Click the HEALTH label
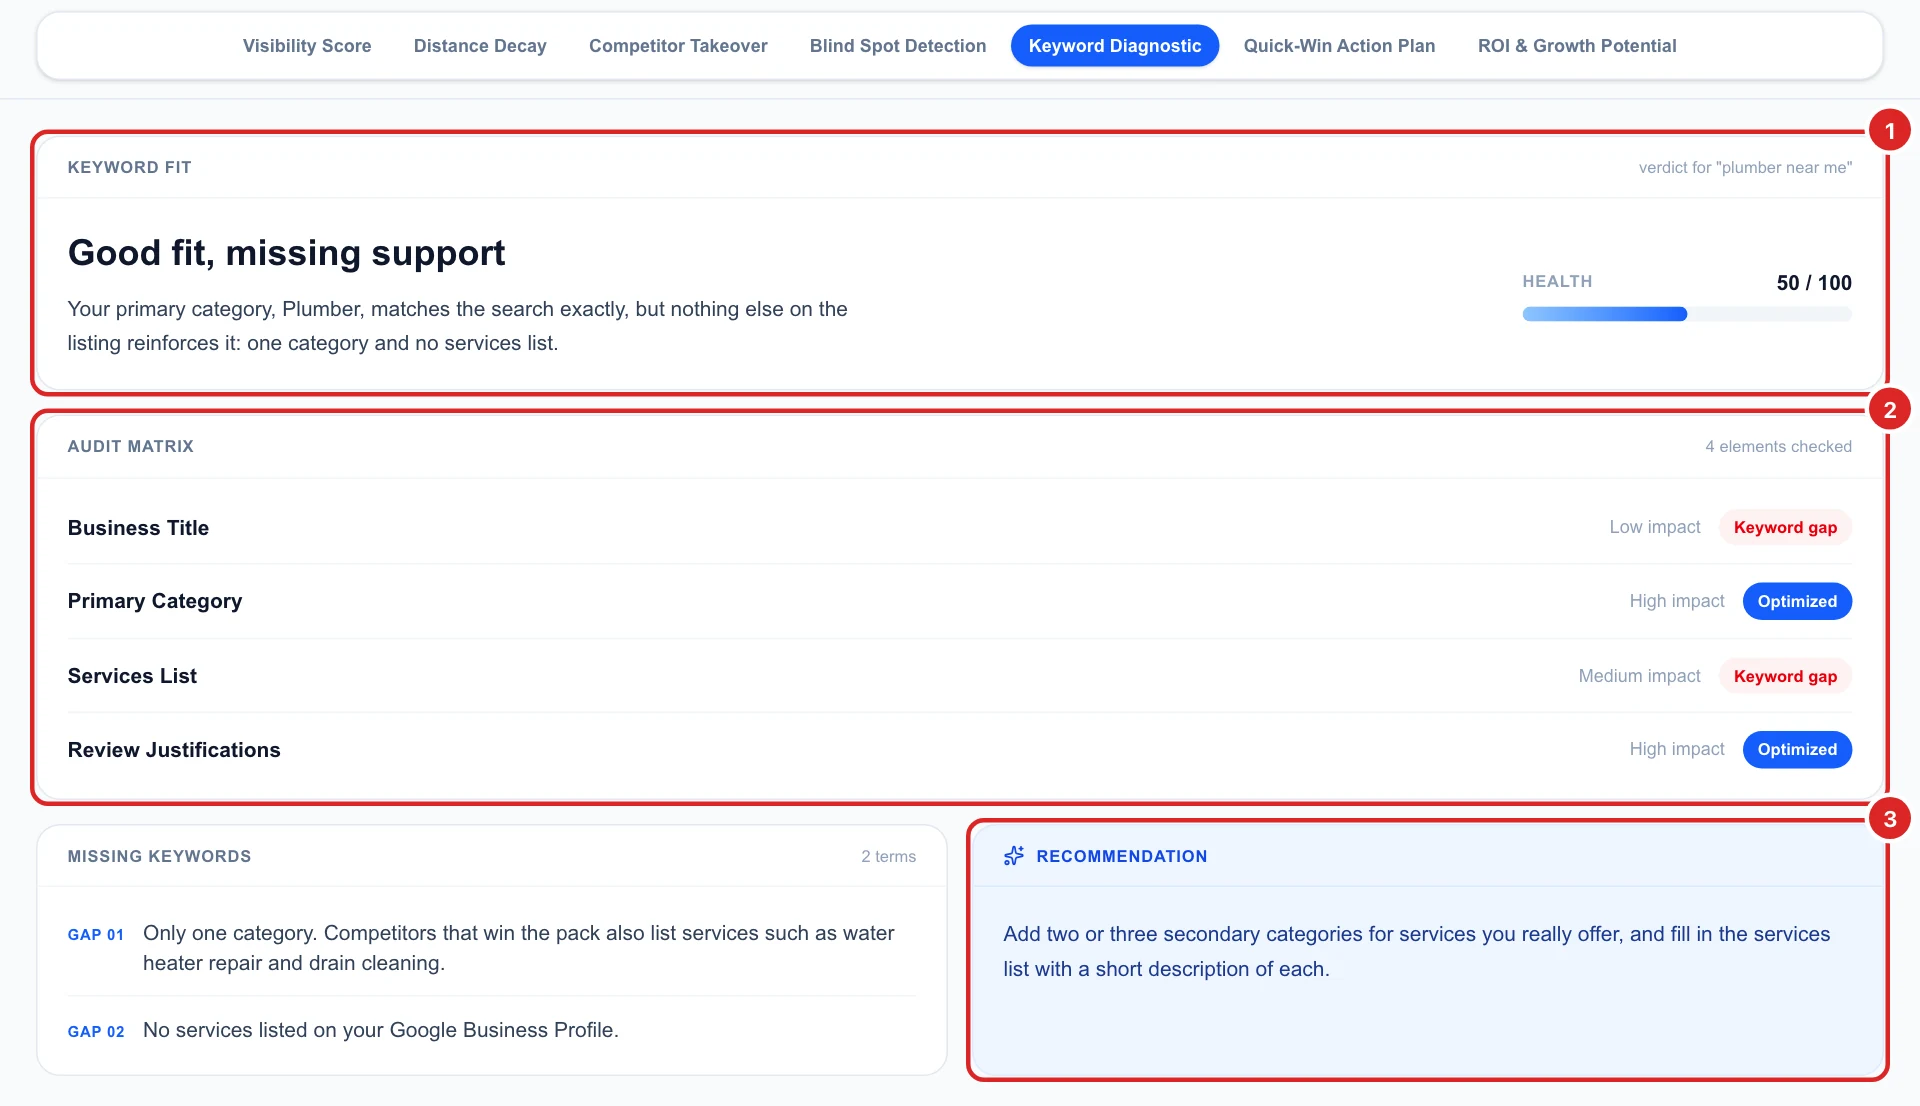1920x1106 pixels. 1557,282
